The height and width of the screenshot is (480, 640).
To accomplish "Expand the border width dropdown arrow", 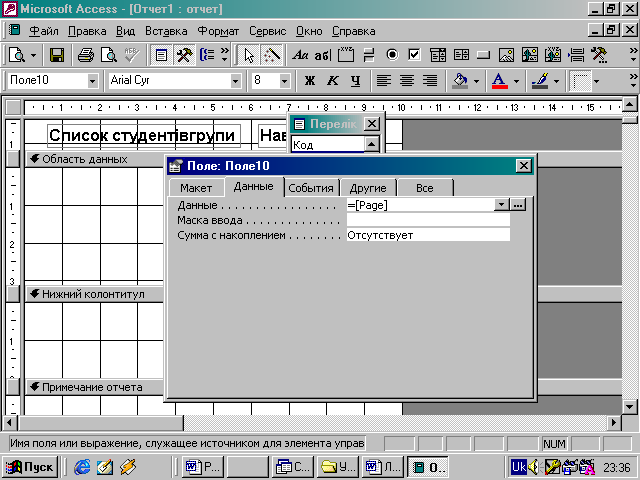I will click(596, 81).
